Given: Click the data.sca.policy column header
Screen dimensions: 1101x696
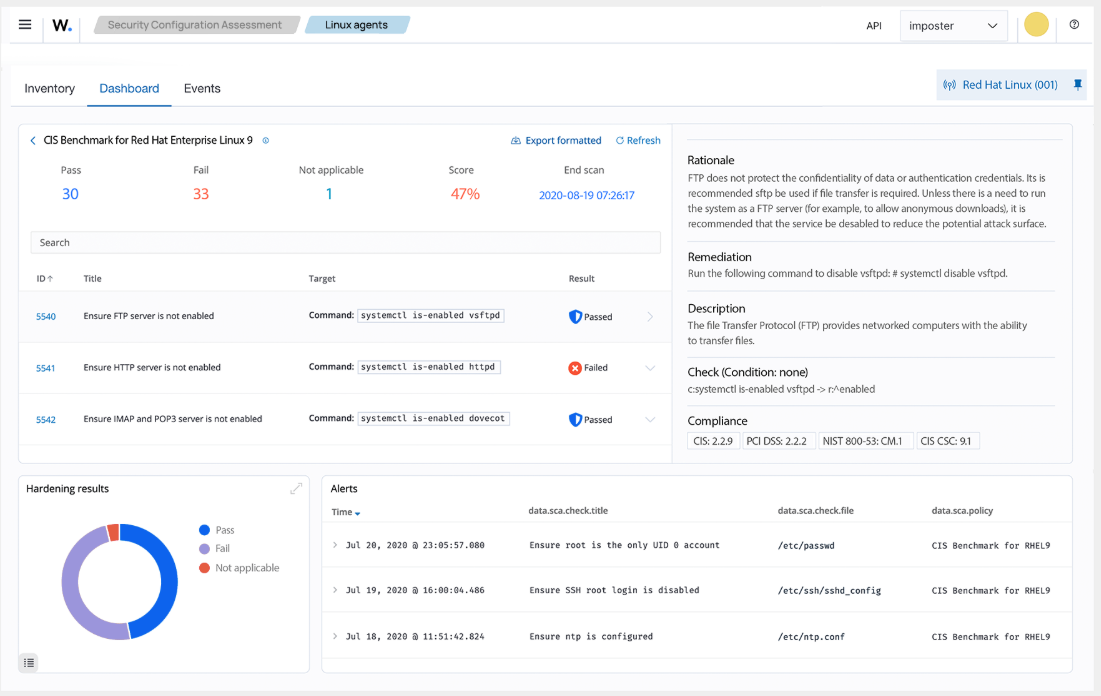Looking at the screenshot, I should (962, 511).
